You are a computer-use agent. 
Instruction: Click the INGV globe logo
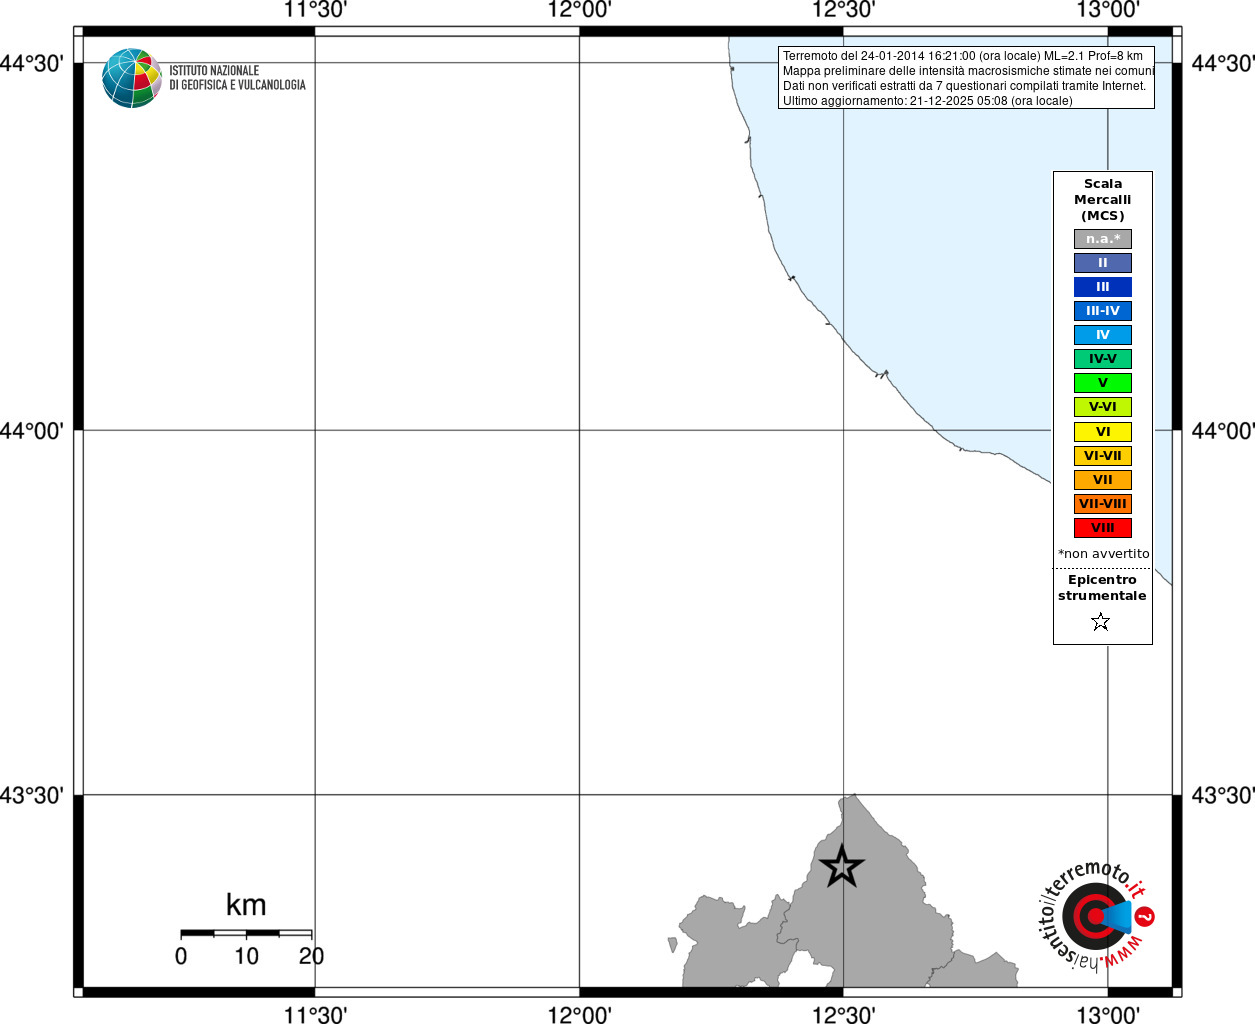click(132, 78)
